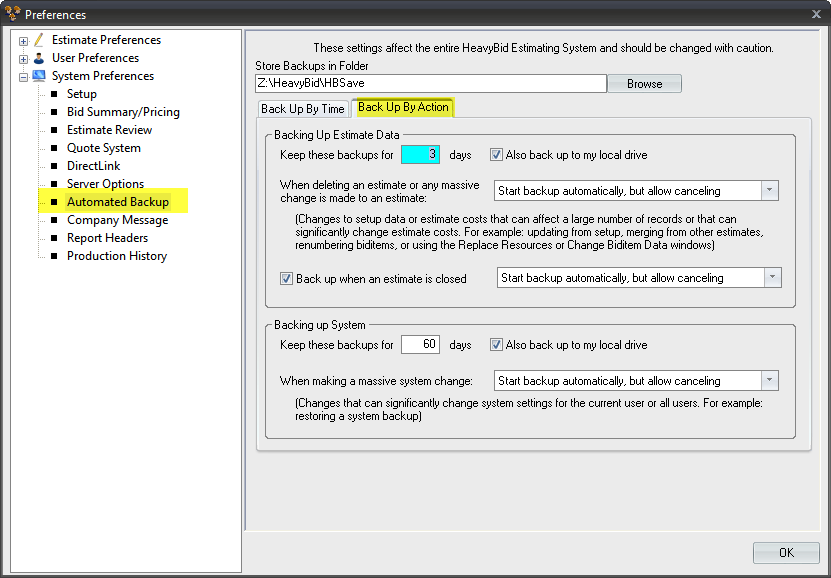Click Browse to choose a backup folder
Image resolution: width=831 pixels, height=578 pixels.
[x=644, y=83]
